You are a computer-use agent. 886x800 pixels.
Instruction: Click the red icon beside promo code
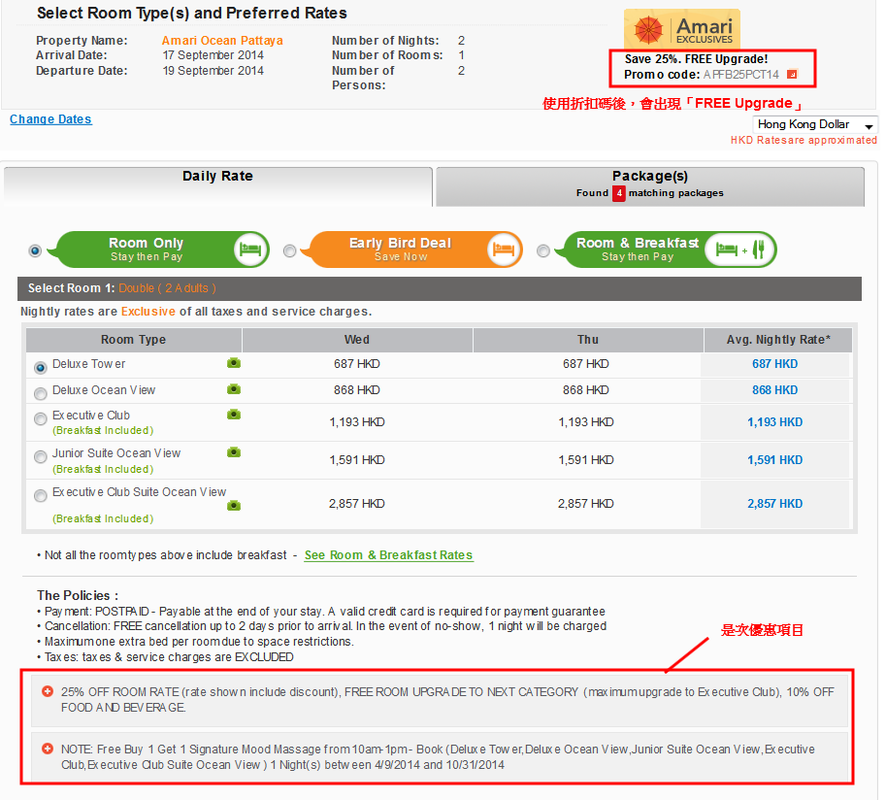(792, 74)
